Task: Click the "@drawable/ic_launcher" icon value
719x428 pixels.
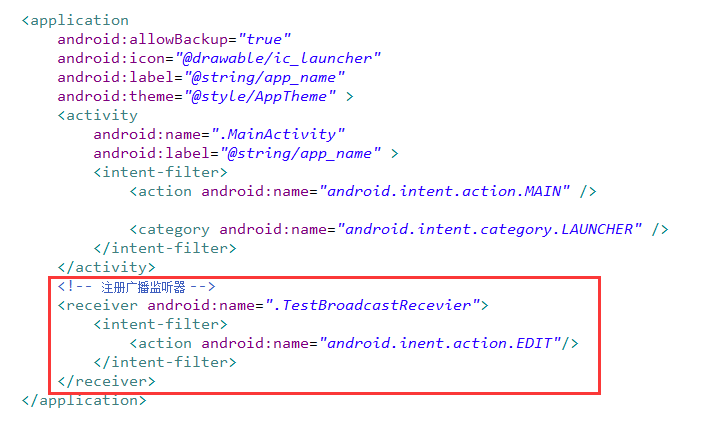Action: [278, 58]
